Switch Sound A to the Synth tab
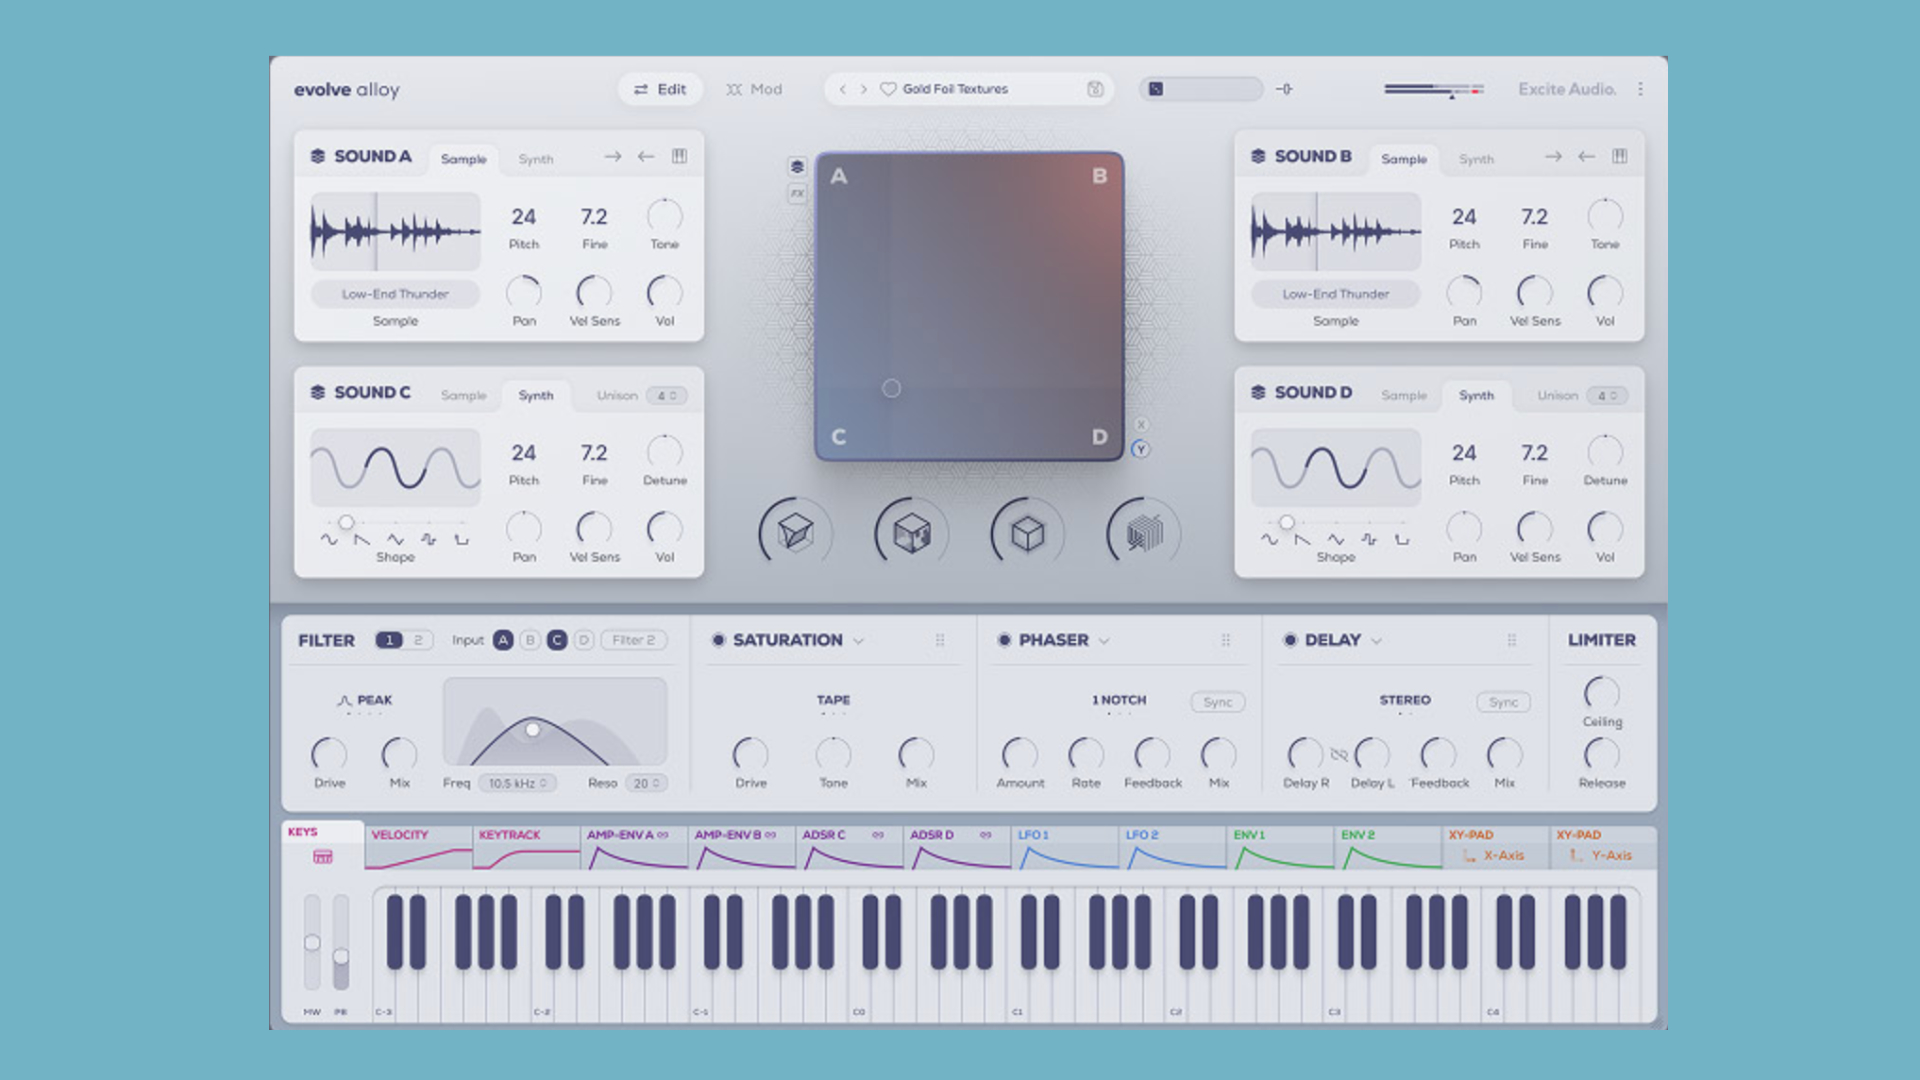 point(535,159)
